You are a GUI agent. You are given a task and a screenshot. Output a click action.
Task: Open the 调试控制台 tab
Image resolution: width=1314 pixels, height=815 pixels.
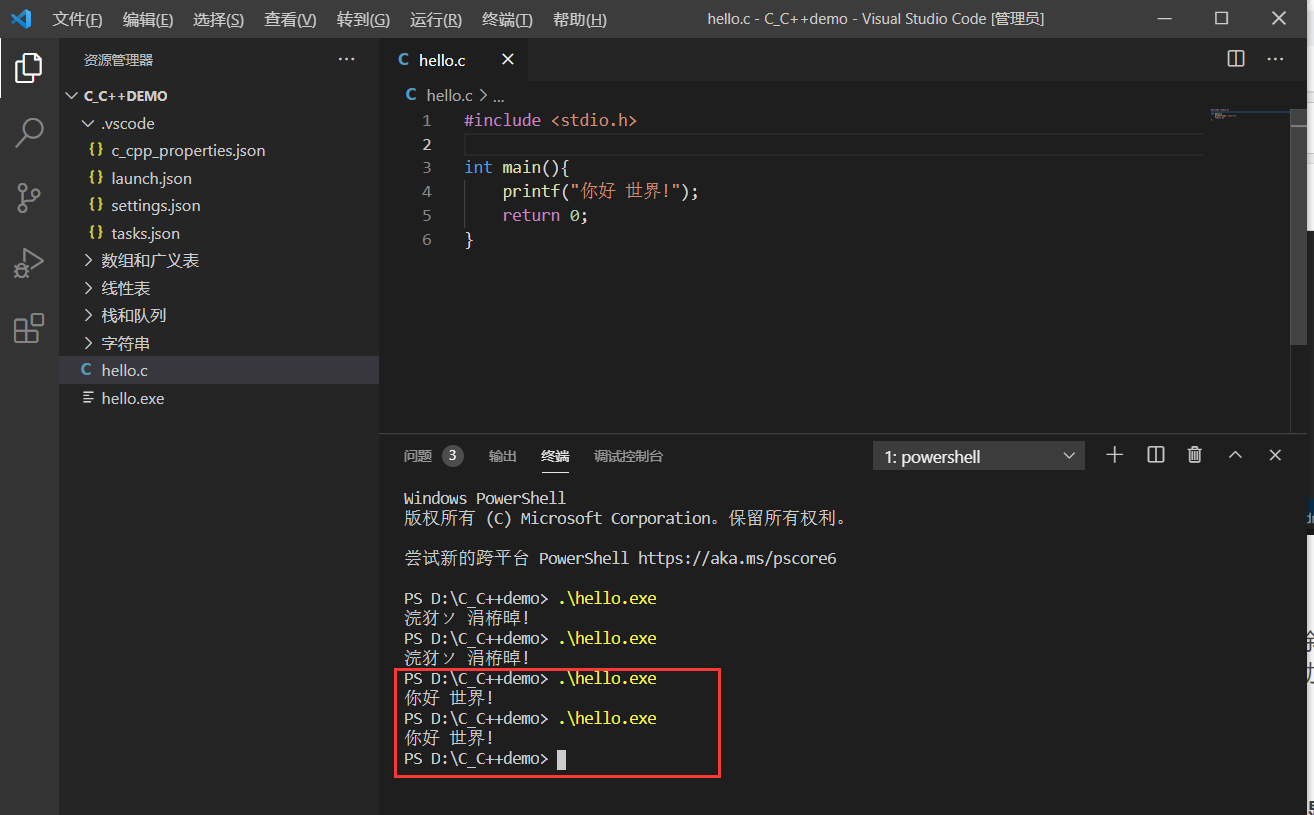[628, 456]
